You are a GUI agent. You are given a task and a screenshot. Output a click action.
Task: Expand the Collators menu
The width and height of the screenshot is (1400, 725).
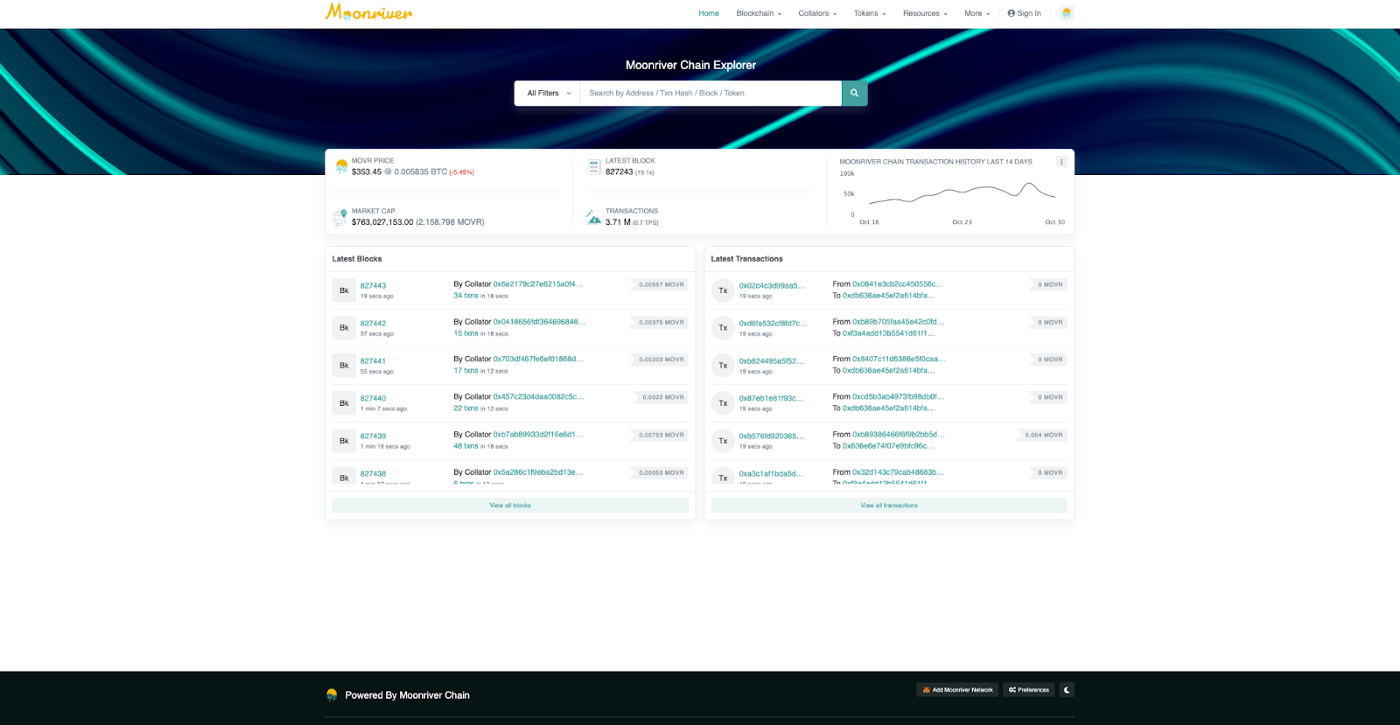coord(817,13)
